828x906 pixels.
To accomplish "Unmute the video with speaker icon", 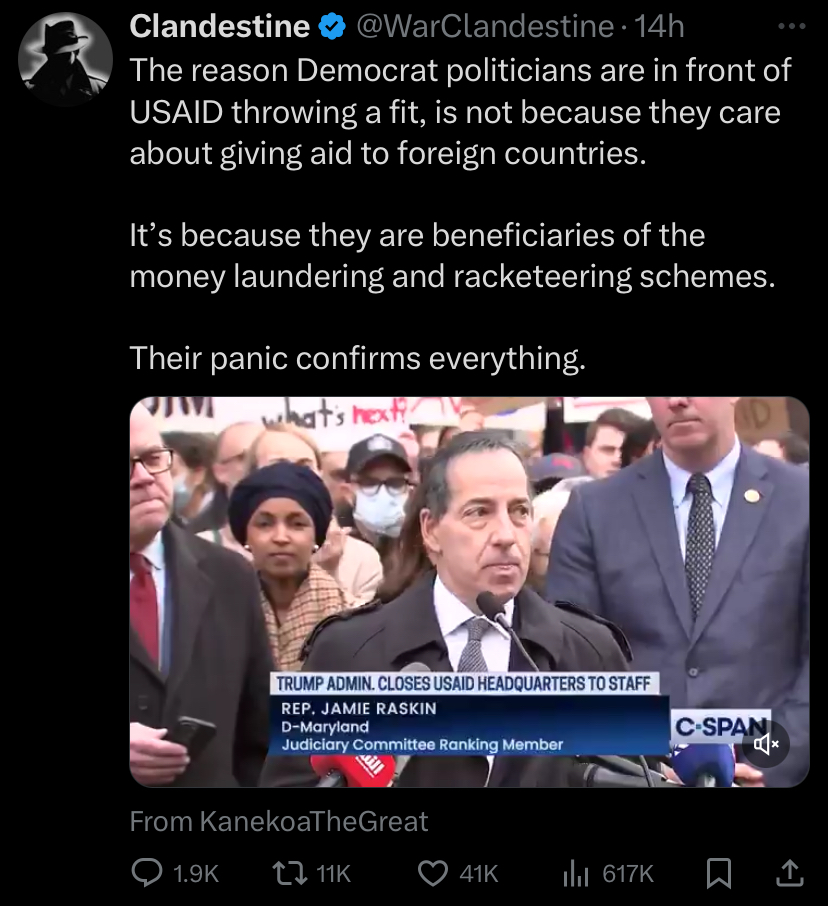I will 766,744.
